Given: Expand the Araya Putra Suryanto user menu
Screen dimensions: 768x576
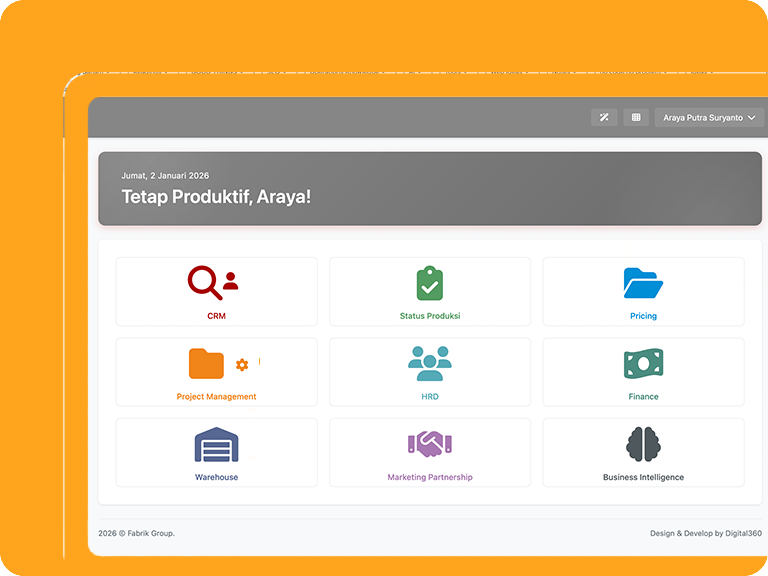Looking at the screenshot, I should 709,118.
